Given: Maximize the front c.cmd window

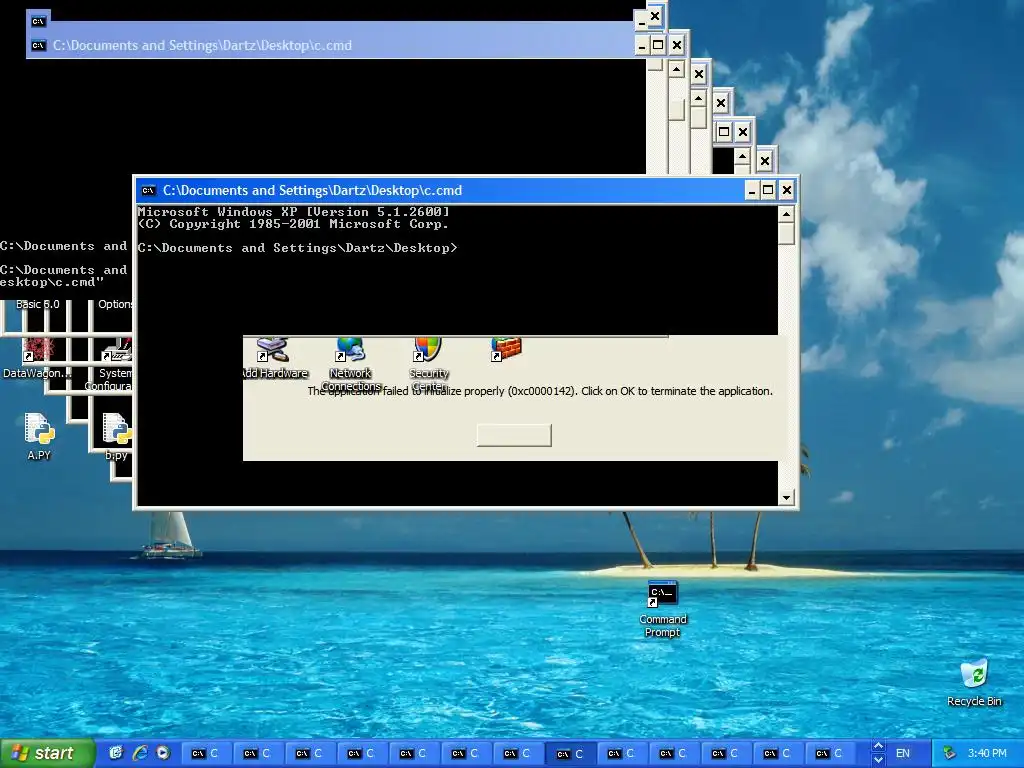Looking at the screenshot, I should pos(769,191).
